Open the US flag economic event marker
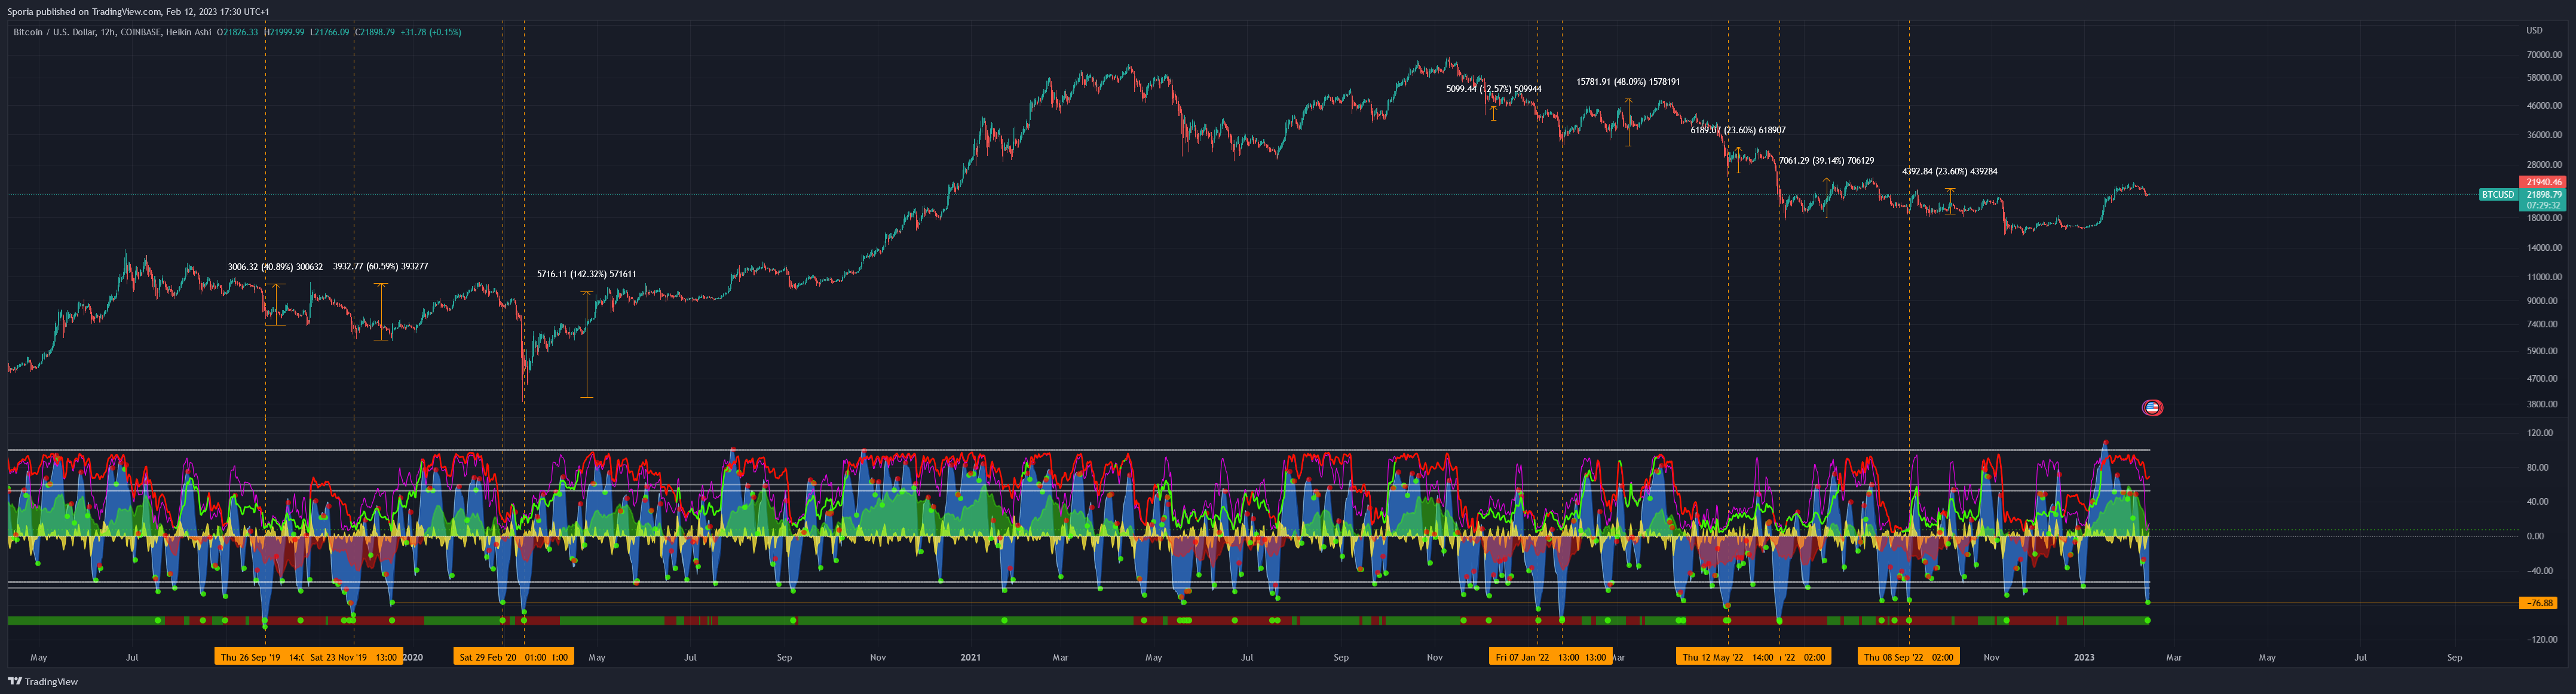 (2152, 407)
